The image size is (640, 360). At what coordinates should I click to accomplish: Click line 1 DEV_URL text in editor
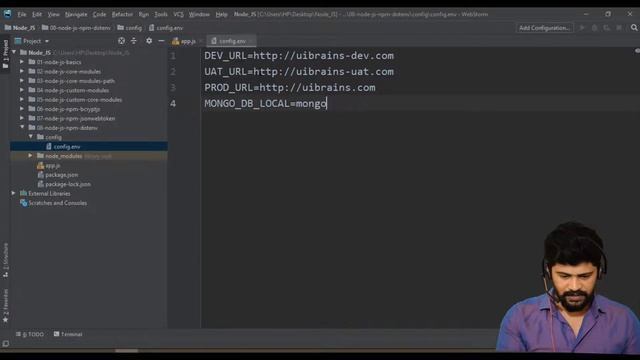pyautogui.click(x=299, y=56)
